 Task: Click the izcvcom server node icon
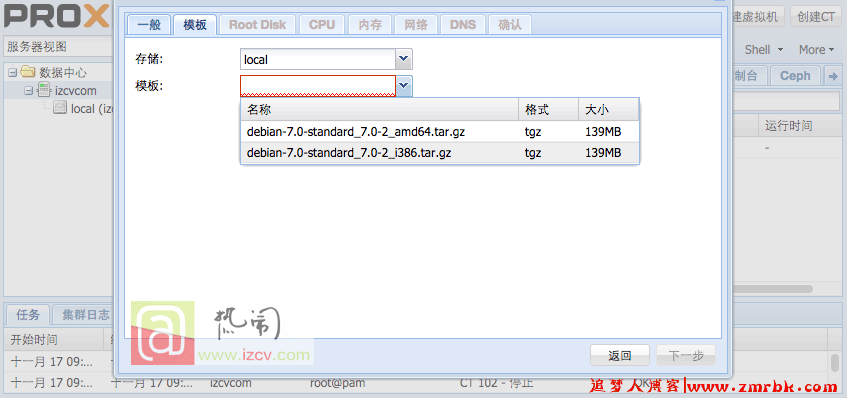(x=44, y=90)
